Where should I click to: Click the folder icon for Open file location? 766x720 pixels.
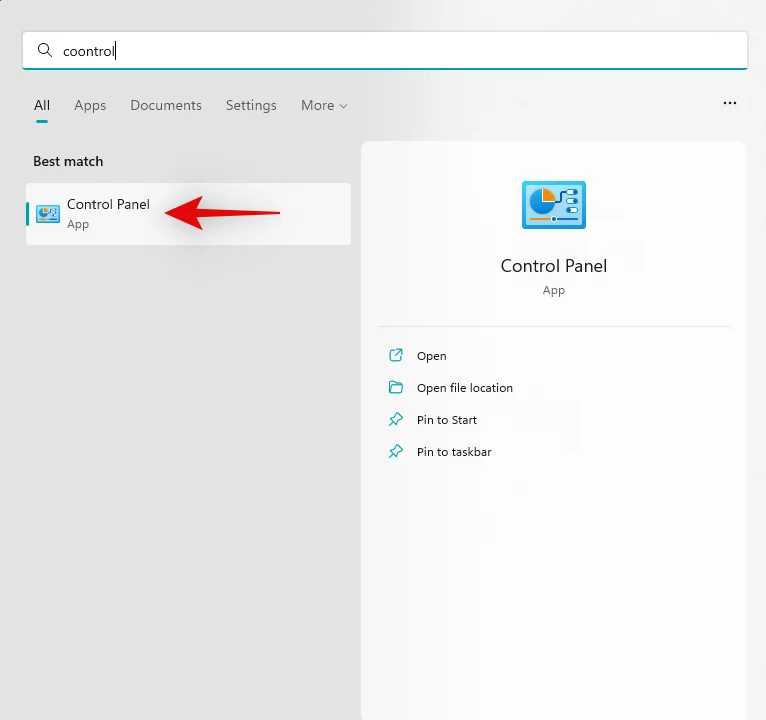[x=396, y=388]
